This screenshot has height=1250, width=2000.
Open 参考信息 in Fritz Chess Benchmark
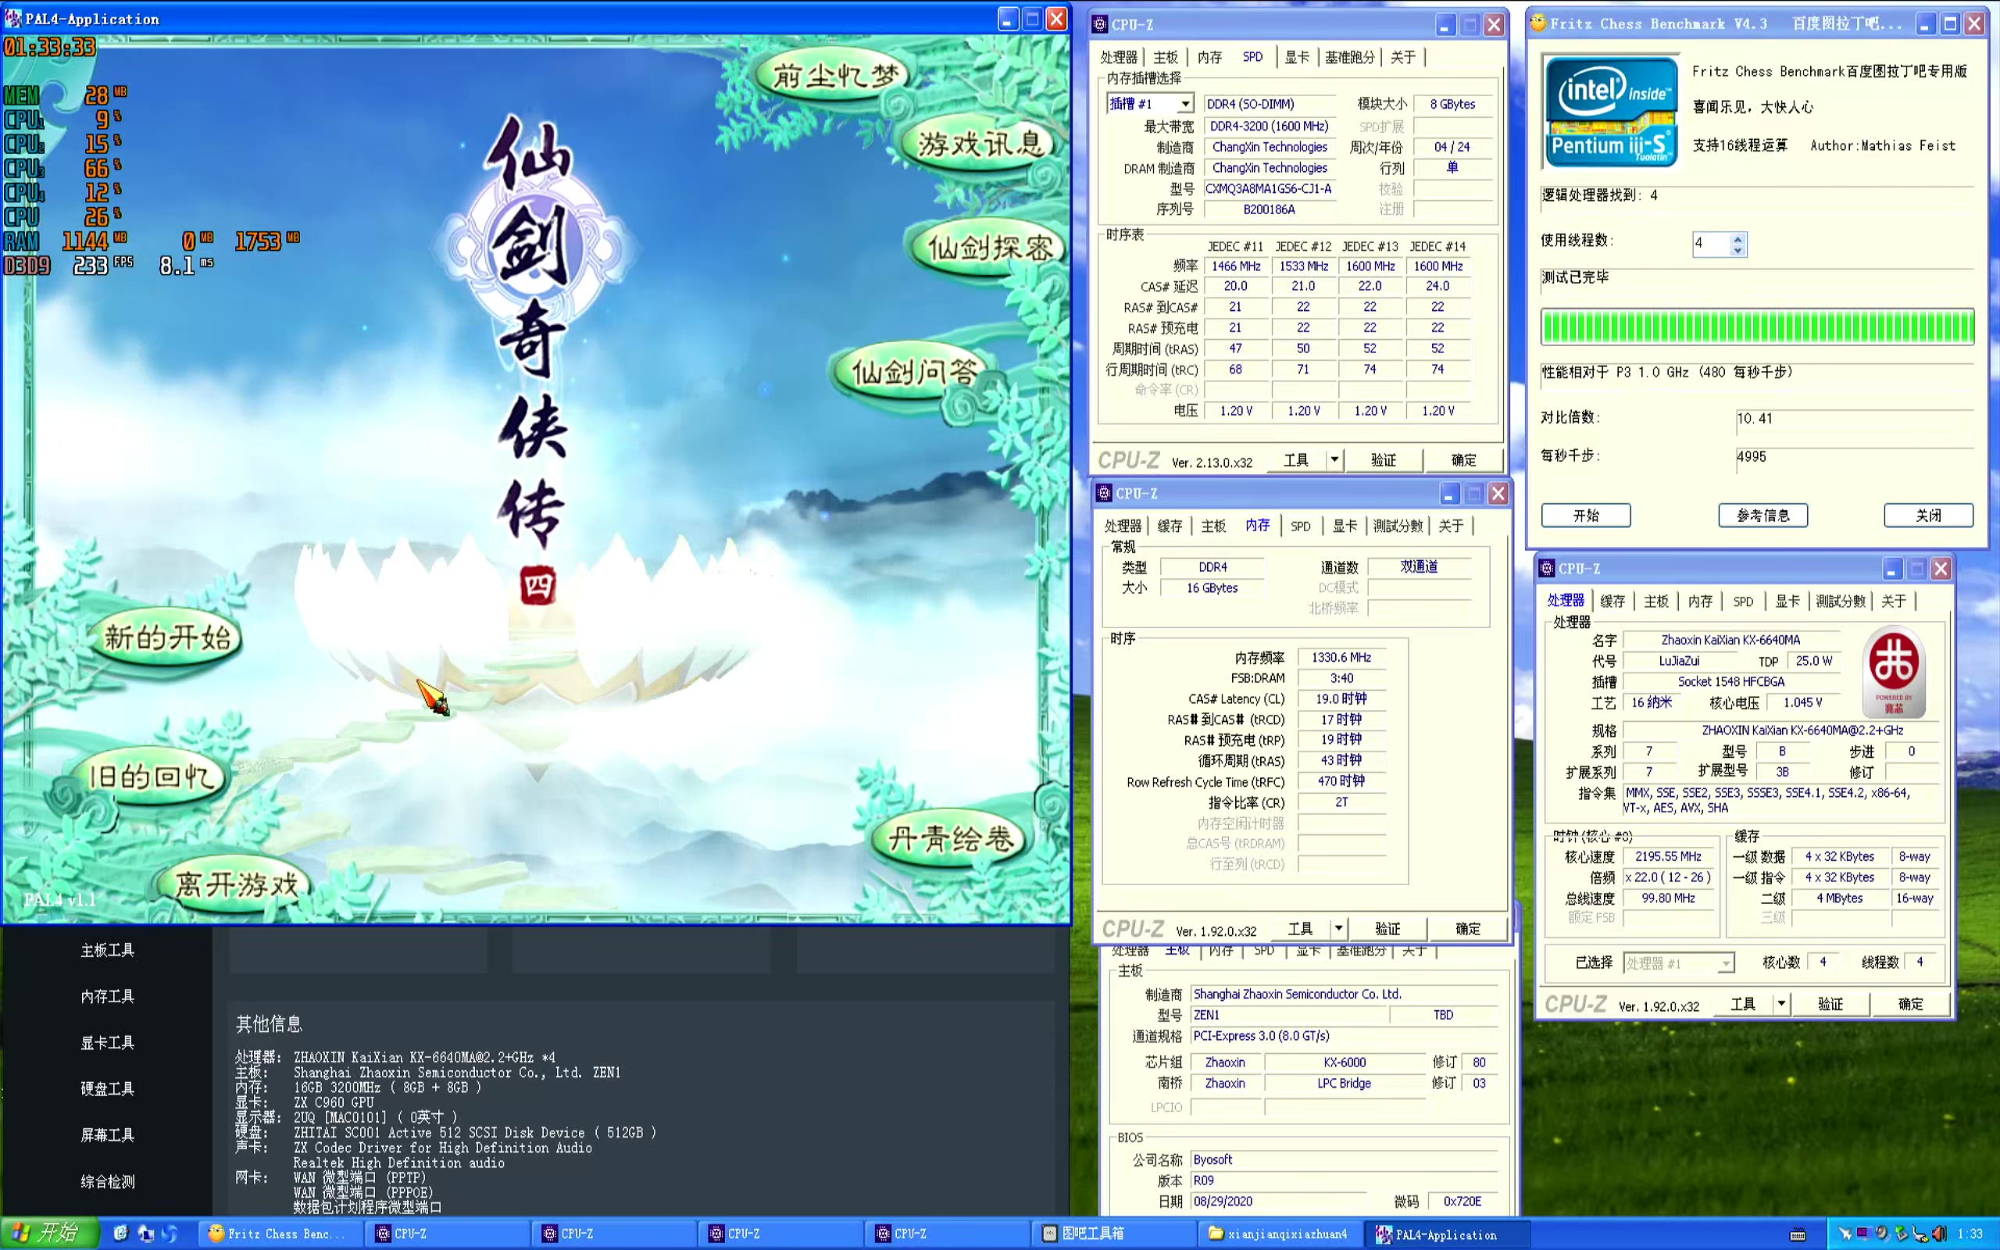pyautogui.click(x=1763, y=515)
